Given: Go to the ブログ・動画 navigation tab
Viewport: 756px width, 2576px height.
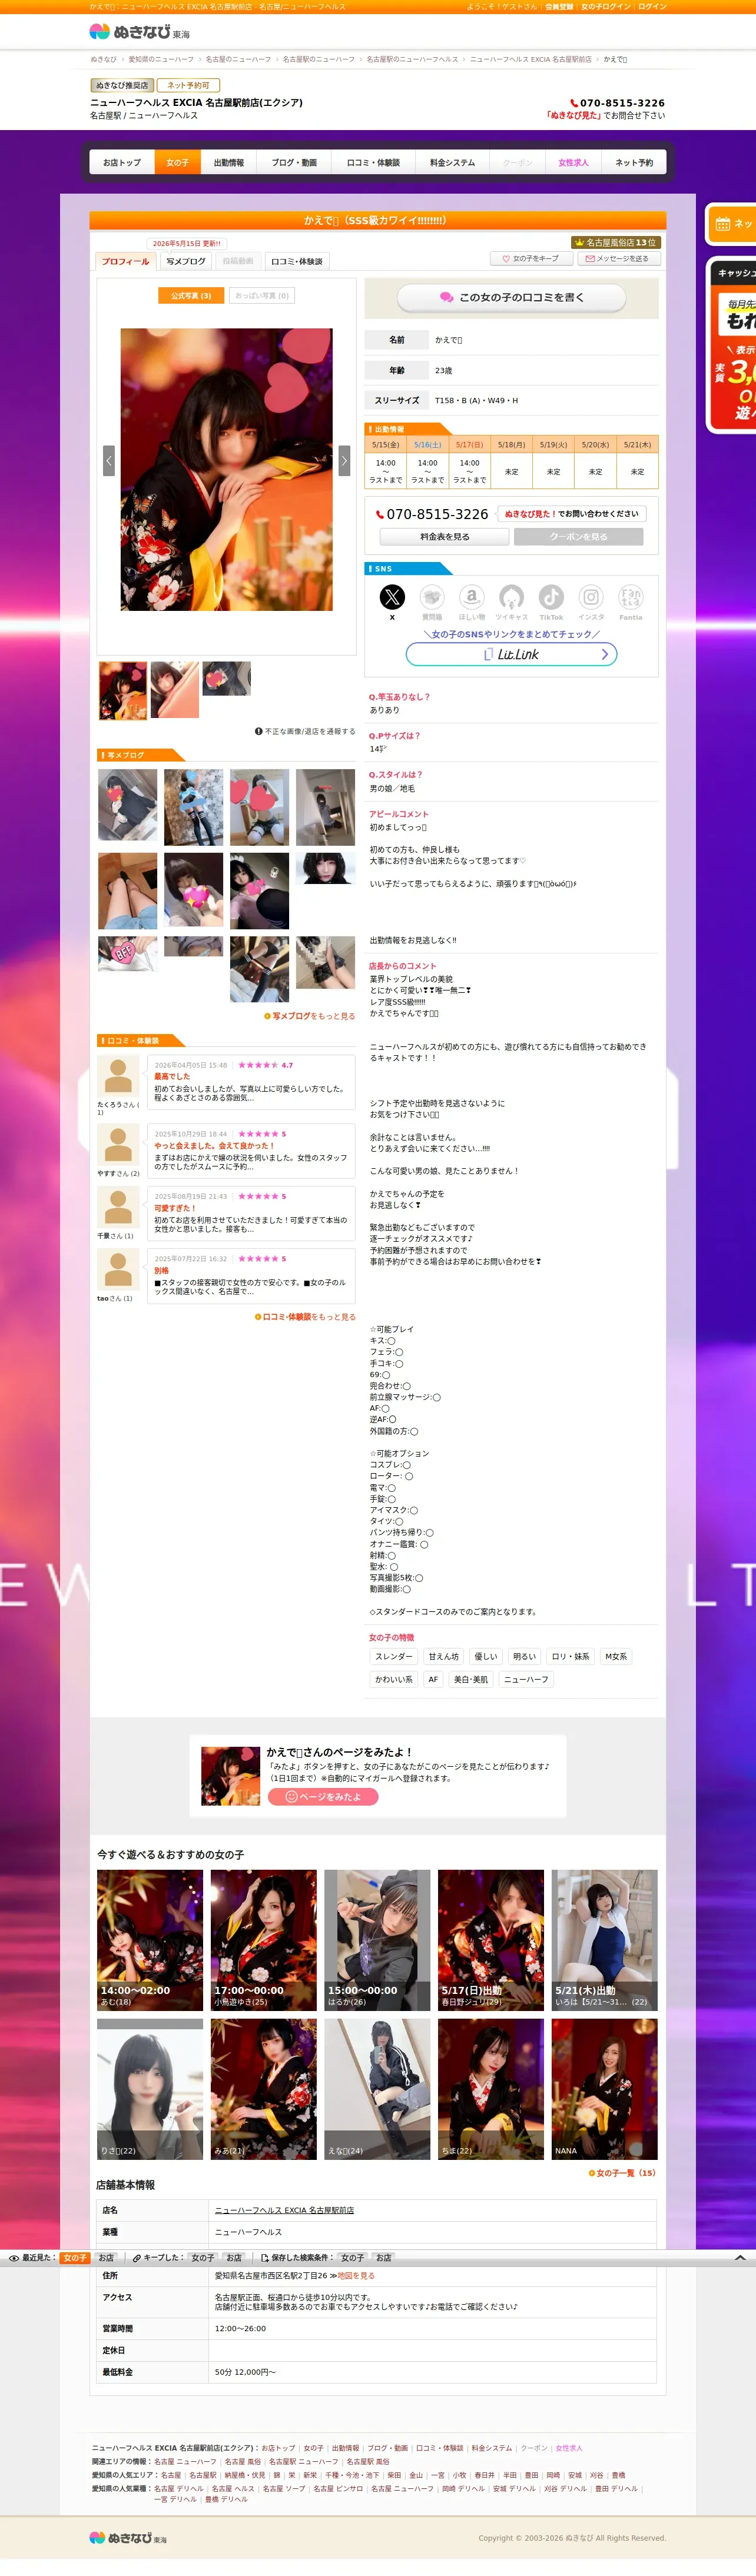Looking at the screenshot, I should click(294, 162).
